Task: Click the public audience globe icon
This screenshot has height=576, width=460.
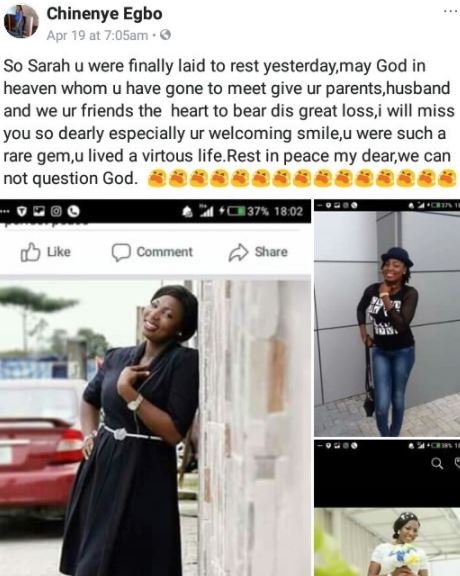Action: pyautogui.click(x=165, y=35)
